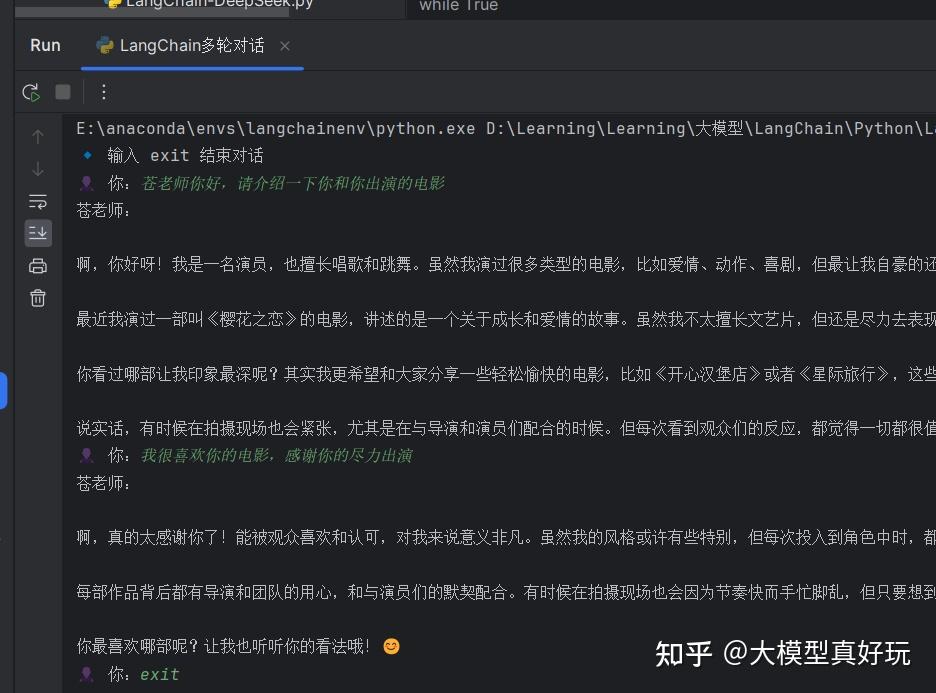This screenshot has height=693, width=936.
Task: Print the console contents
Action: (37, 265)
